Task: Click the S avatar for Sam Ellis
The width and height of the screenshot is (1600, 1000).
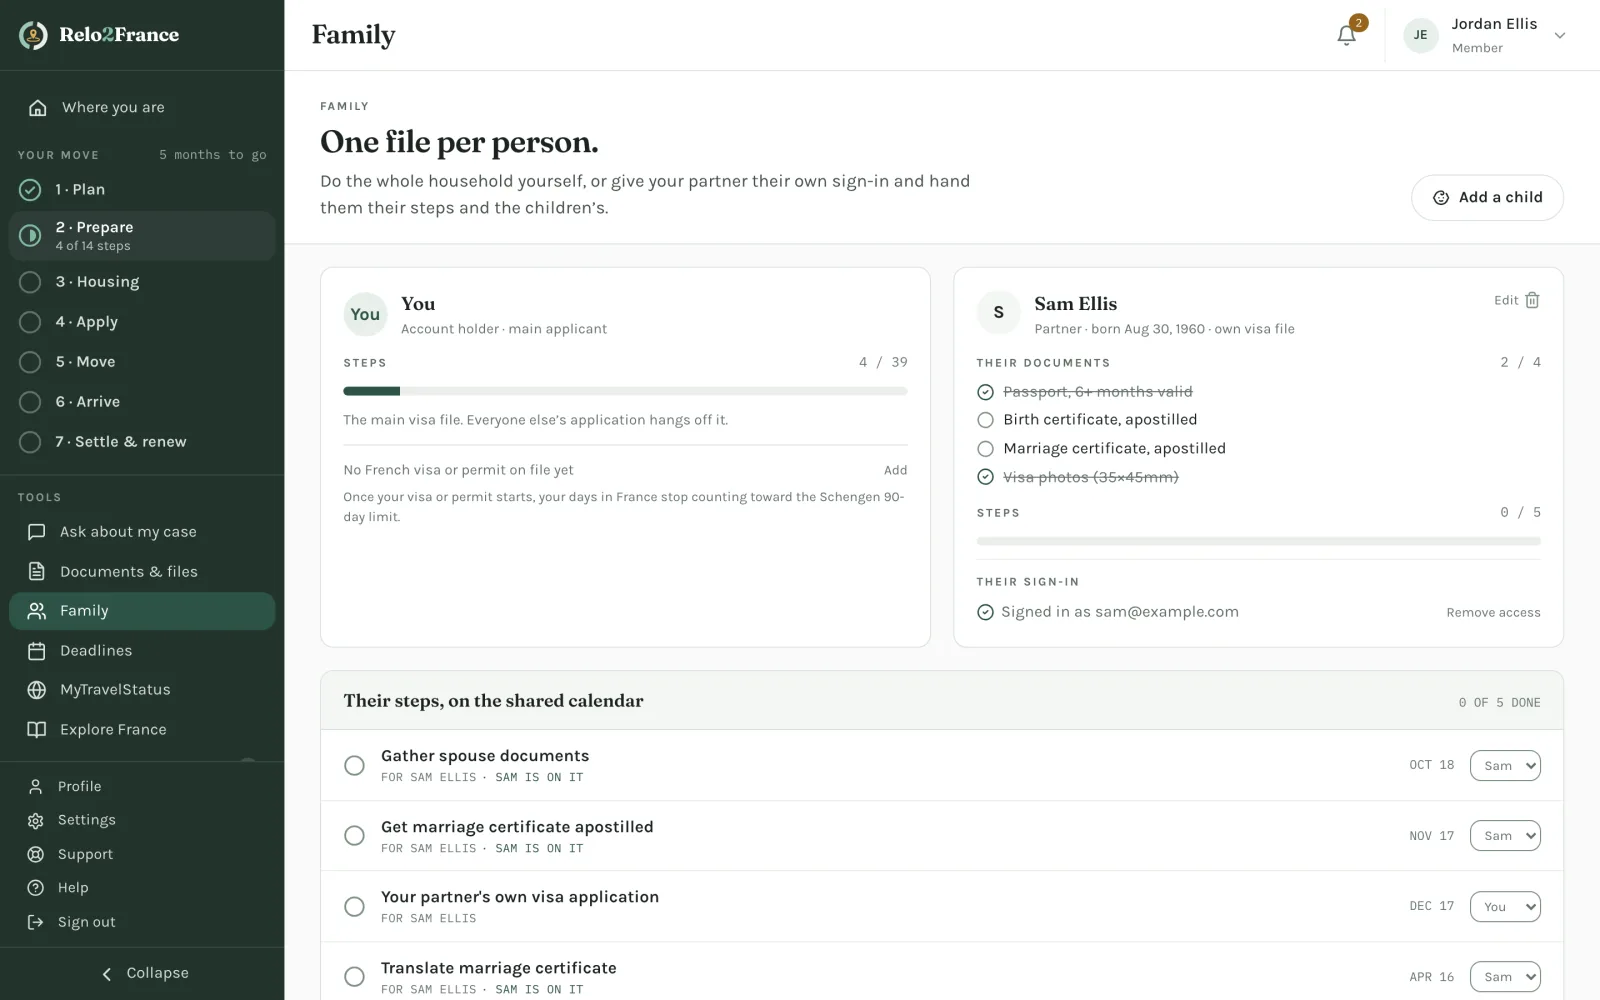Action: coord(998,313)
